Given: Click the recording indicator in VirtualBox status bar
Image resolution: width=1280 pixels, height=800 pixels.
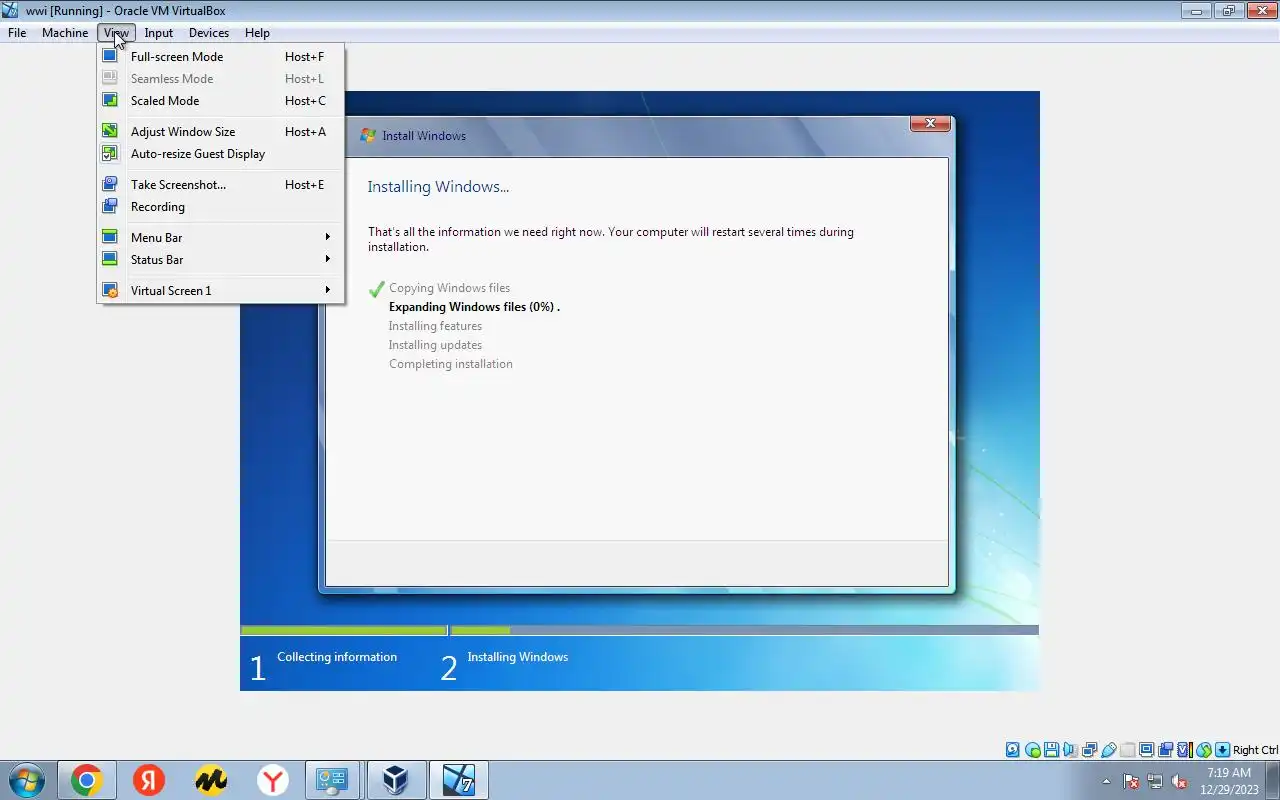Looking at the screenshot, I should point(1165,750).
